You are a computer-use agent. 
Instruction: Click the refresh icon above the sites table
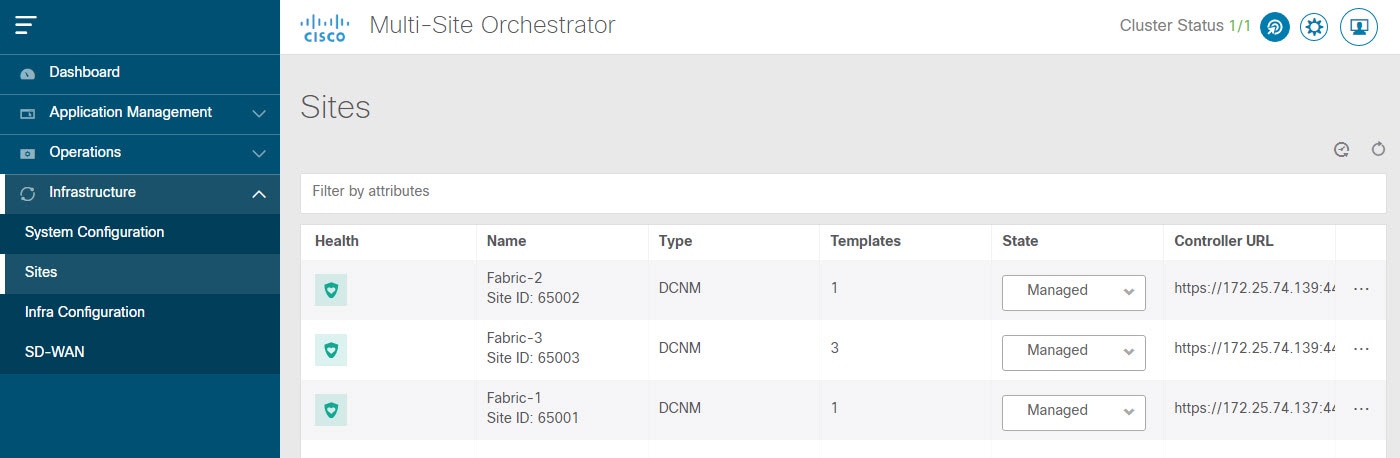[x=1378, y=150]
